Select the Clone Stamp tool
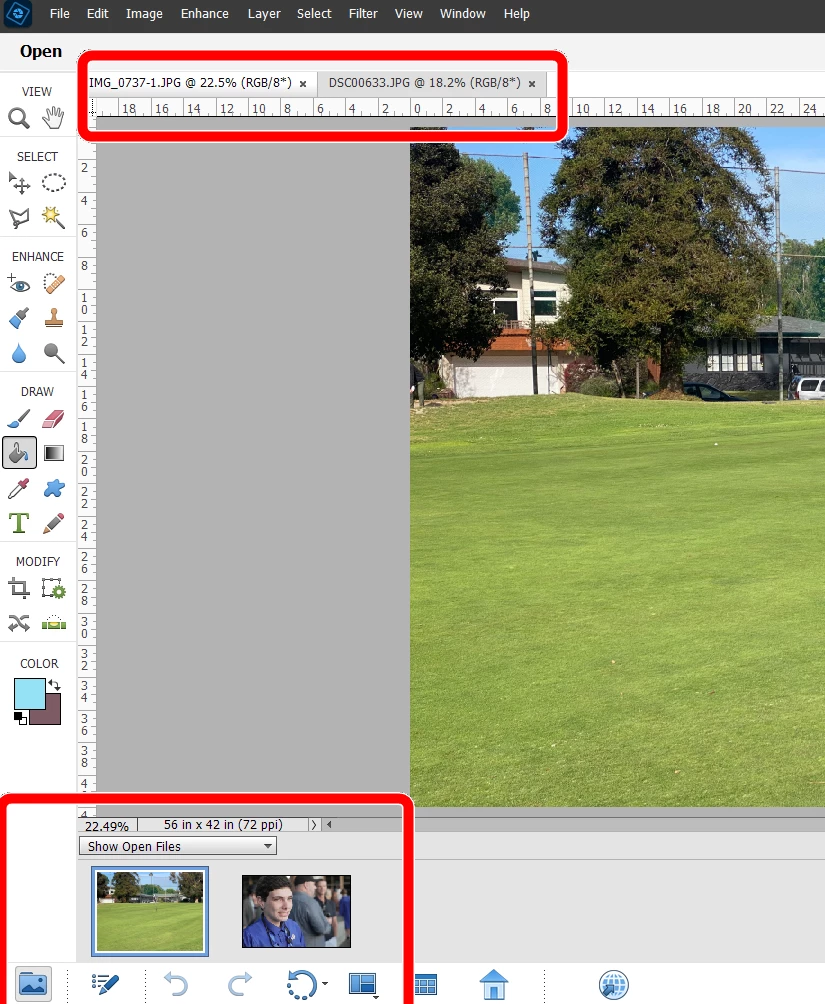Image resolution: width=825 pixels, height=1004 pixels. (x=53, y=318)
